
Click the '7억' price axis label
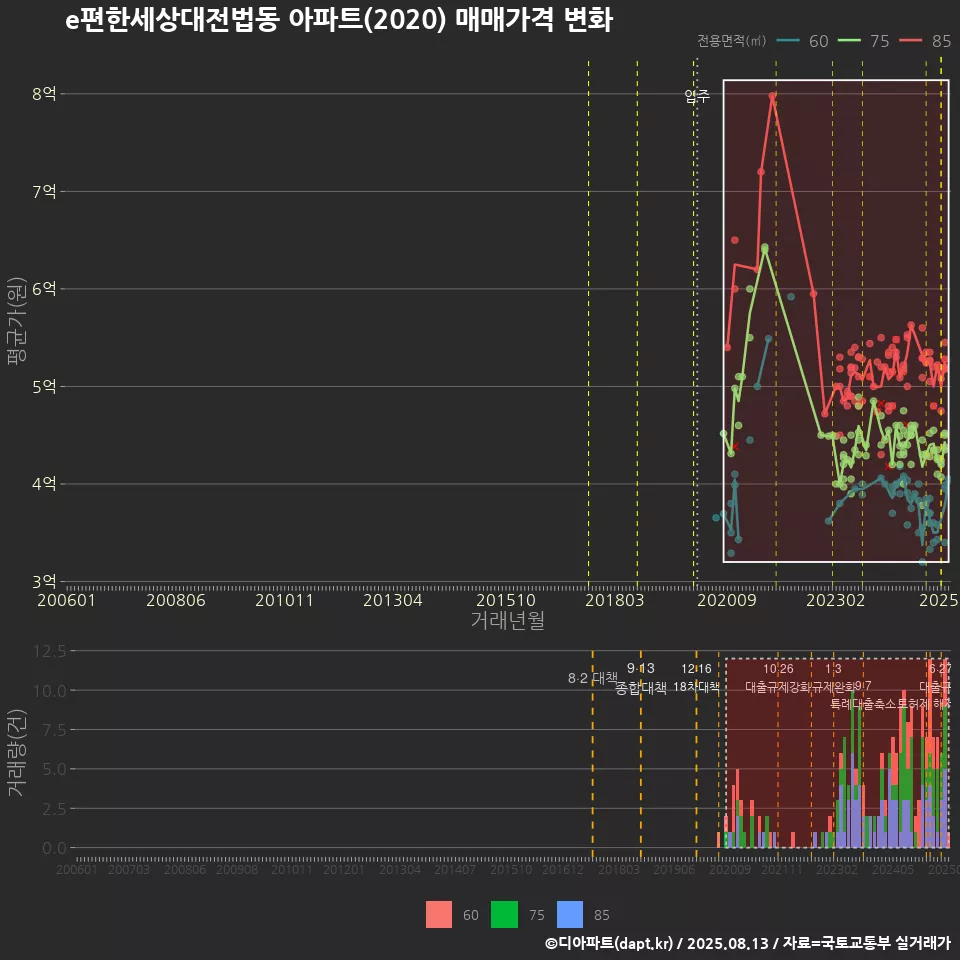(44, 192)
